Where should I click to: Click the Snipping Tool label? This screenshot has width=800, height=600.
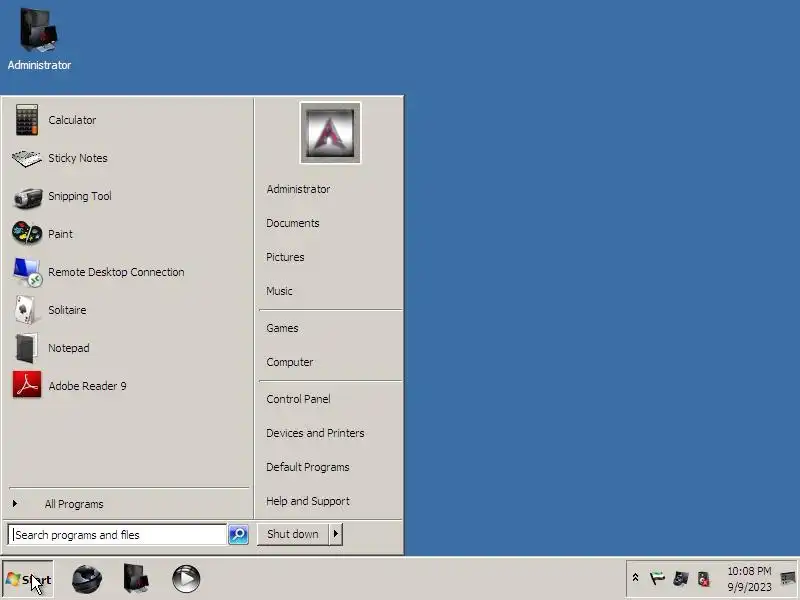(80, 196)
